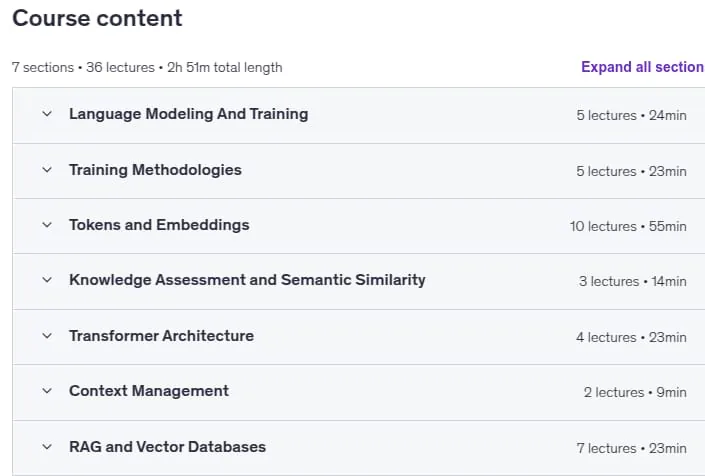Viewport: 705px width, 476px height.
Task: Click the chevron icon beside Context Management
Action: coord(47,391)
